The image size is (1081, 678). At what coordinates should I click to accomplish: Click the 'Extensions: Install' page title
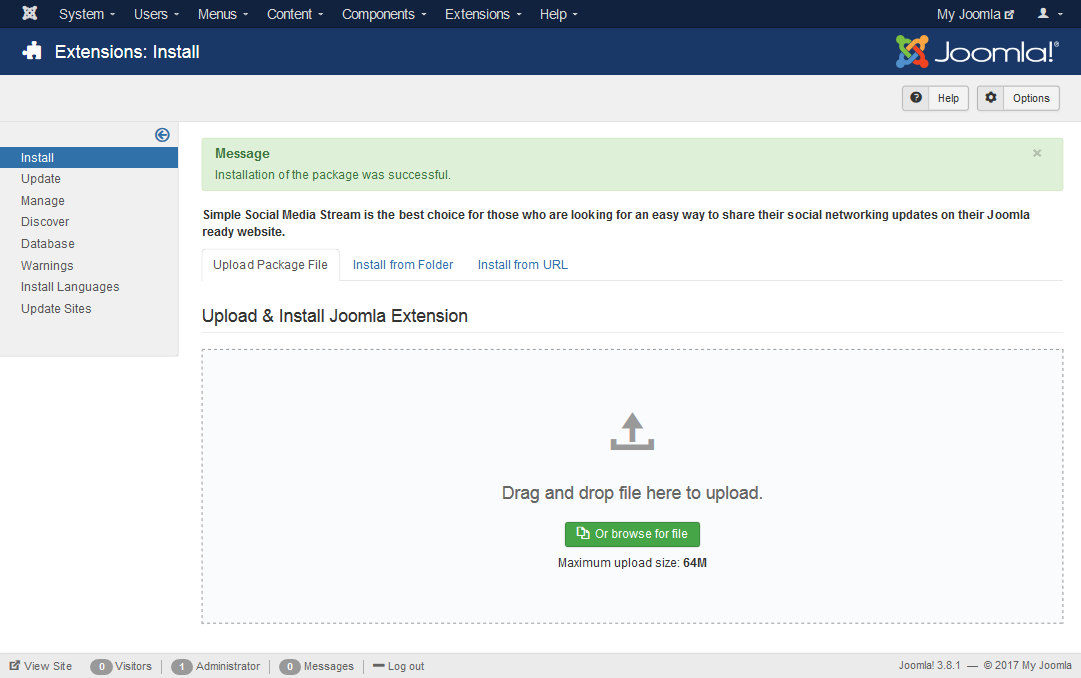tap(127, 52)
